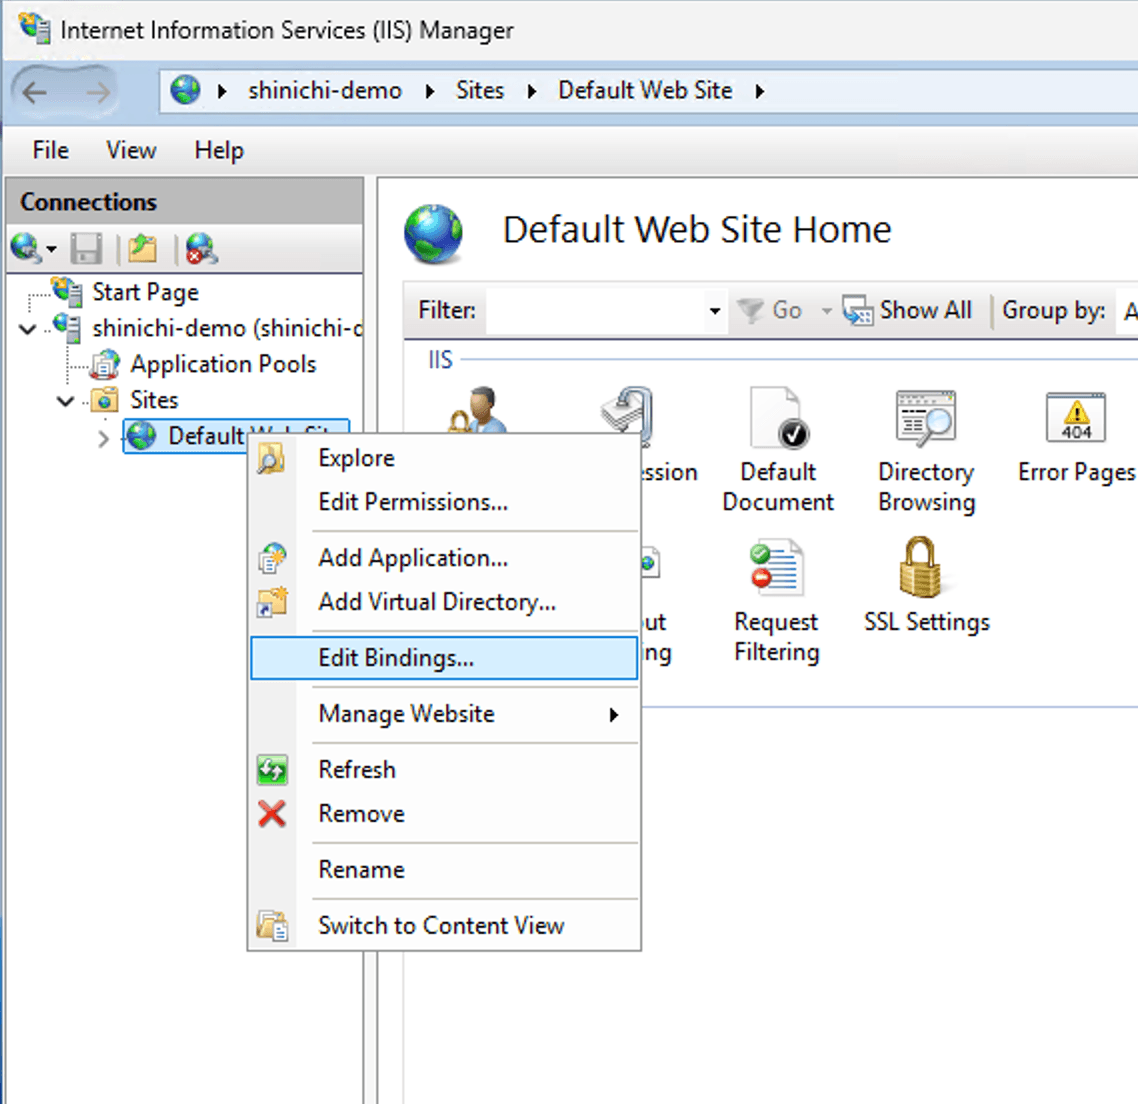
Task: Open the View menu
Action: tap(131, 150)
